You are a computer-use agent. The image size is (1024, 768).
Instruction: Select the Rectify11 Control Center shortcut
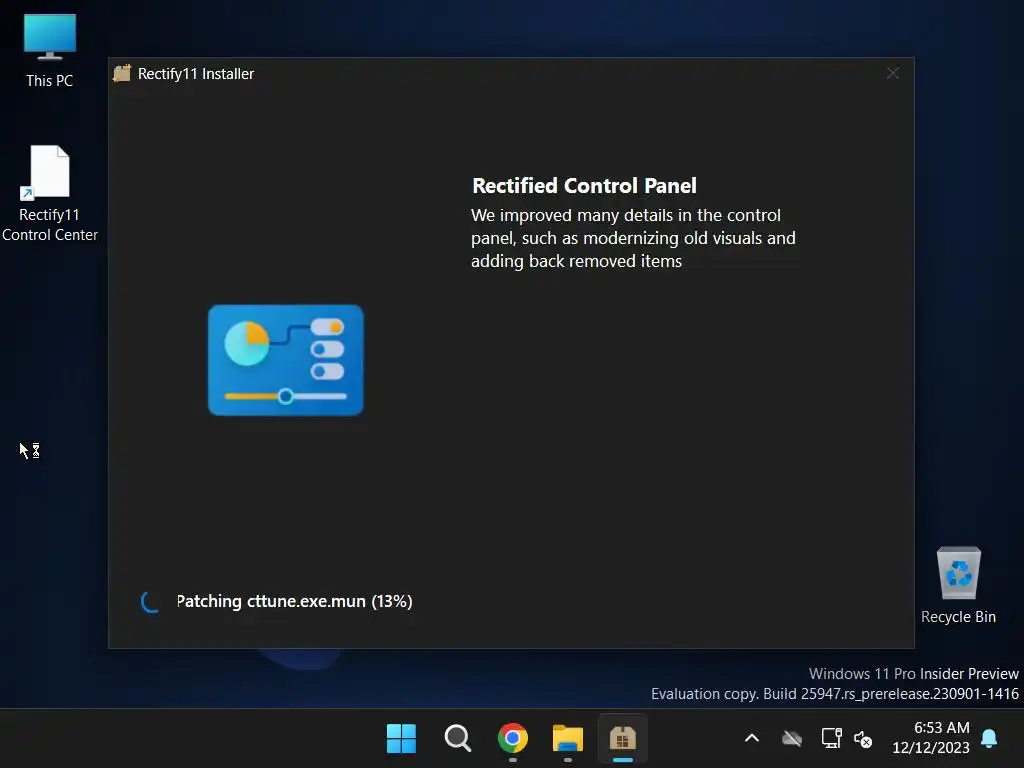[x=50, y=193]
